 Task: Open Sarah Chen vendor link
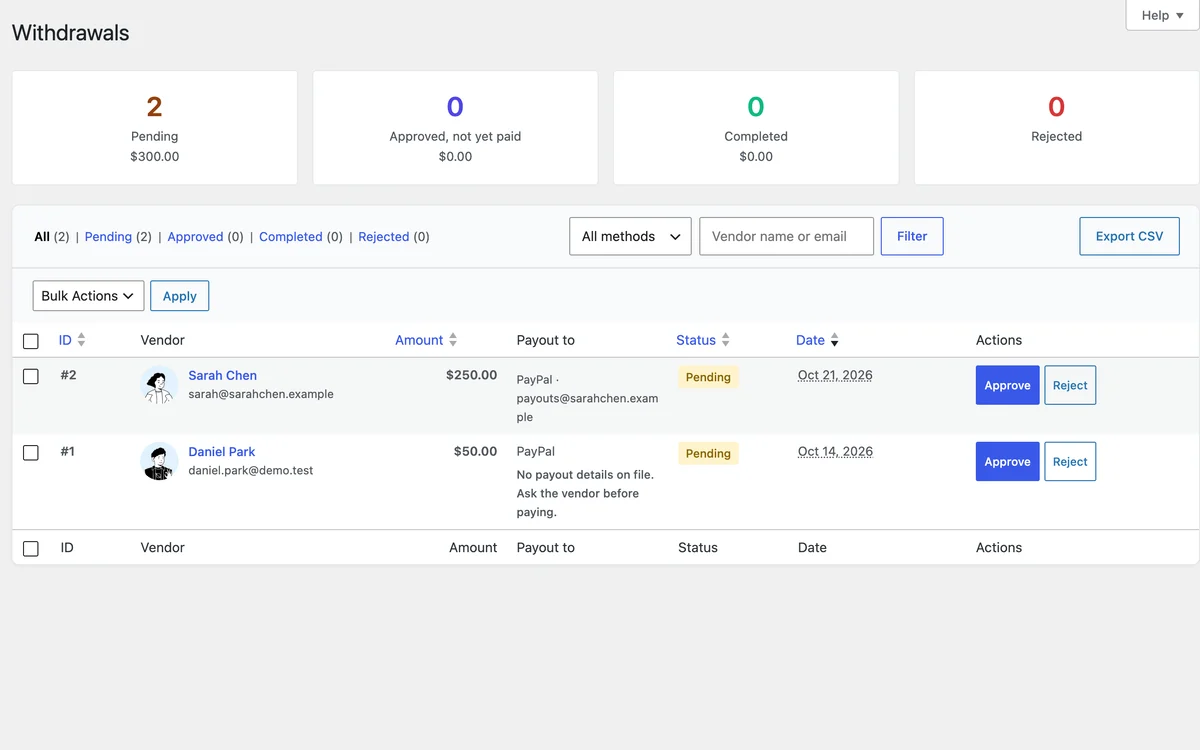pyautogui.click(x=223, y=375)
